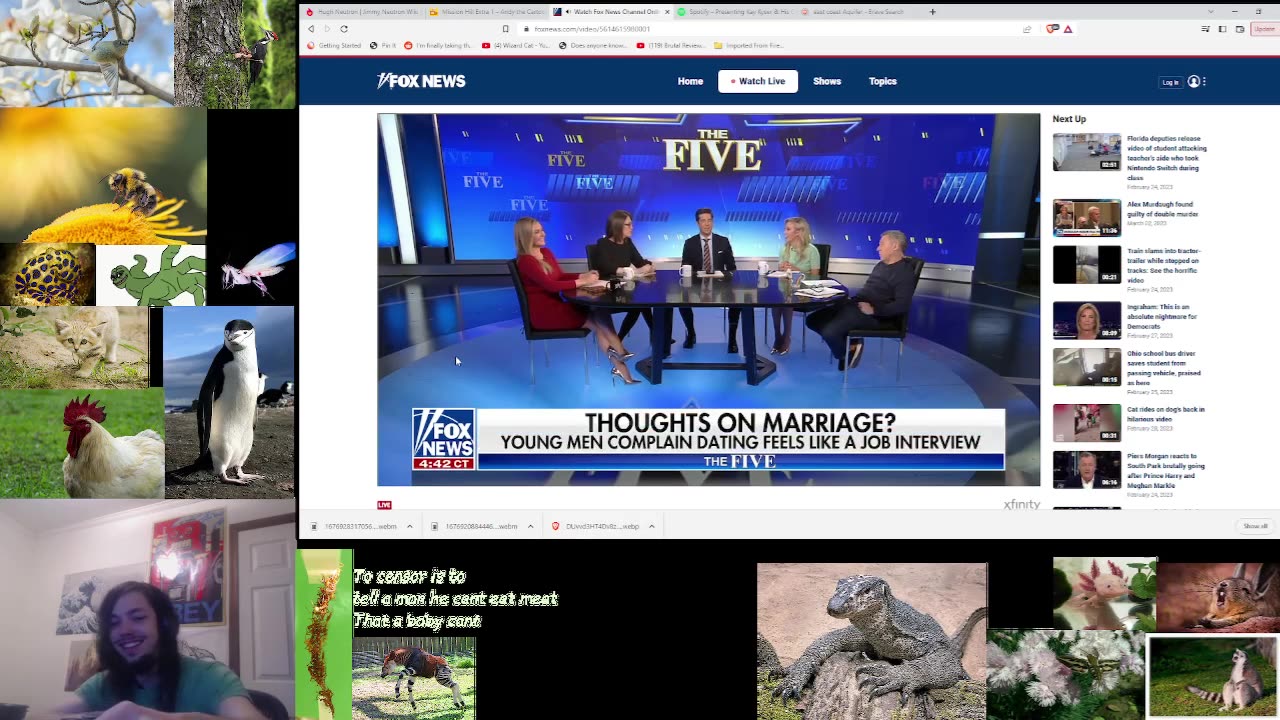Image resolution: width=1280 pixels, height=720 pixels.
Task: Focus the foxnews.com address bar
Action: click(x=770, y=29)
